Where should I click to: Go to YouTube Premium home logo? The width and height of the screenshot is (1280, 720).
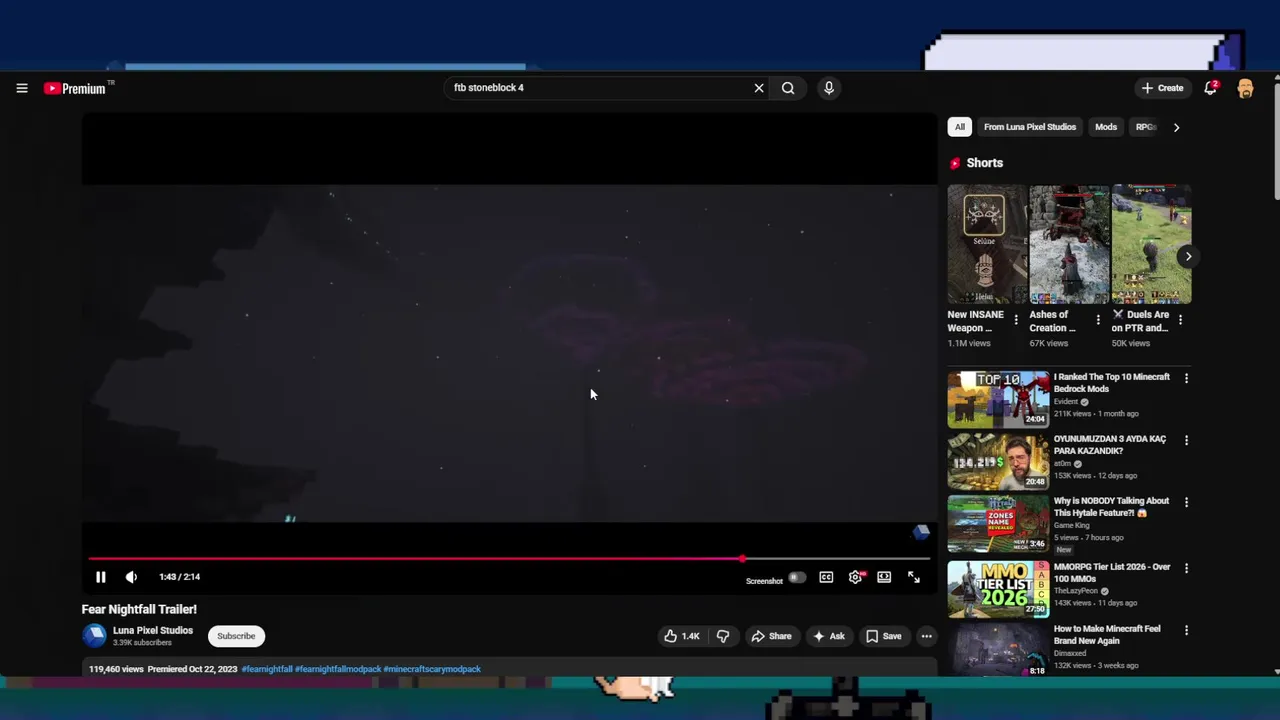pyautogui.click(x=75, y=88)
